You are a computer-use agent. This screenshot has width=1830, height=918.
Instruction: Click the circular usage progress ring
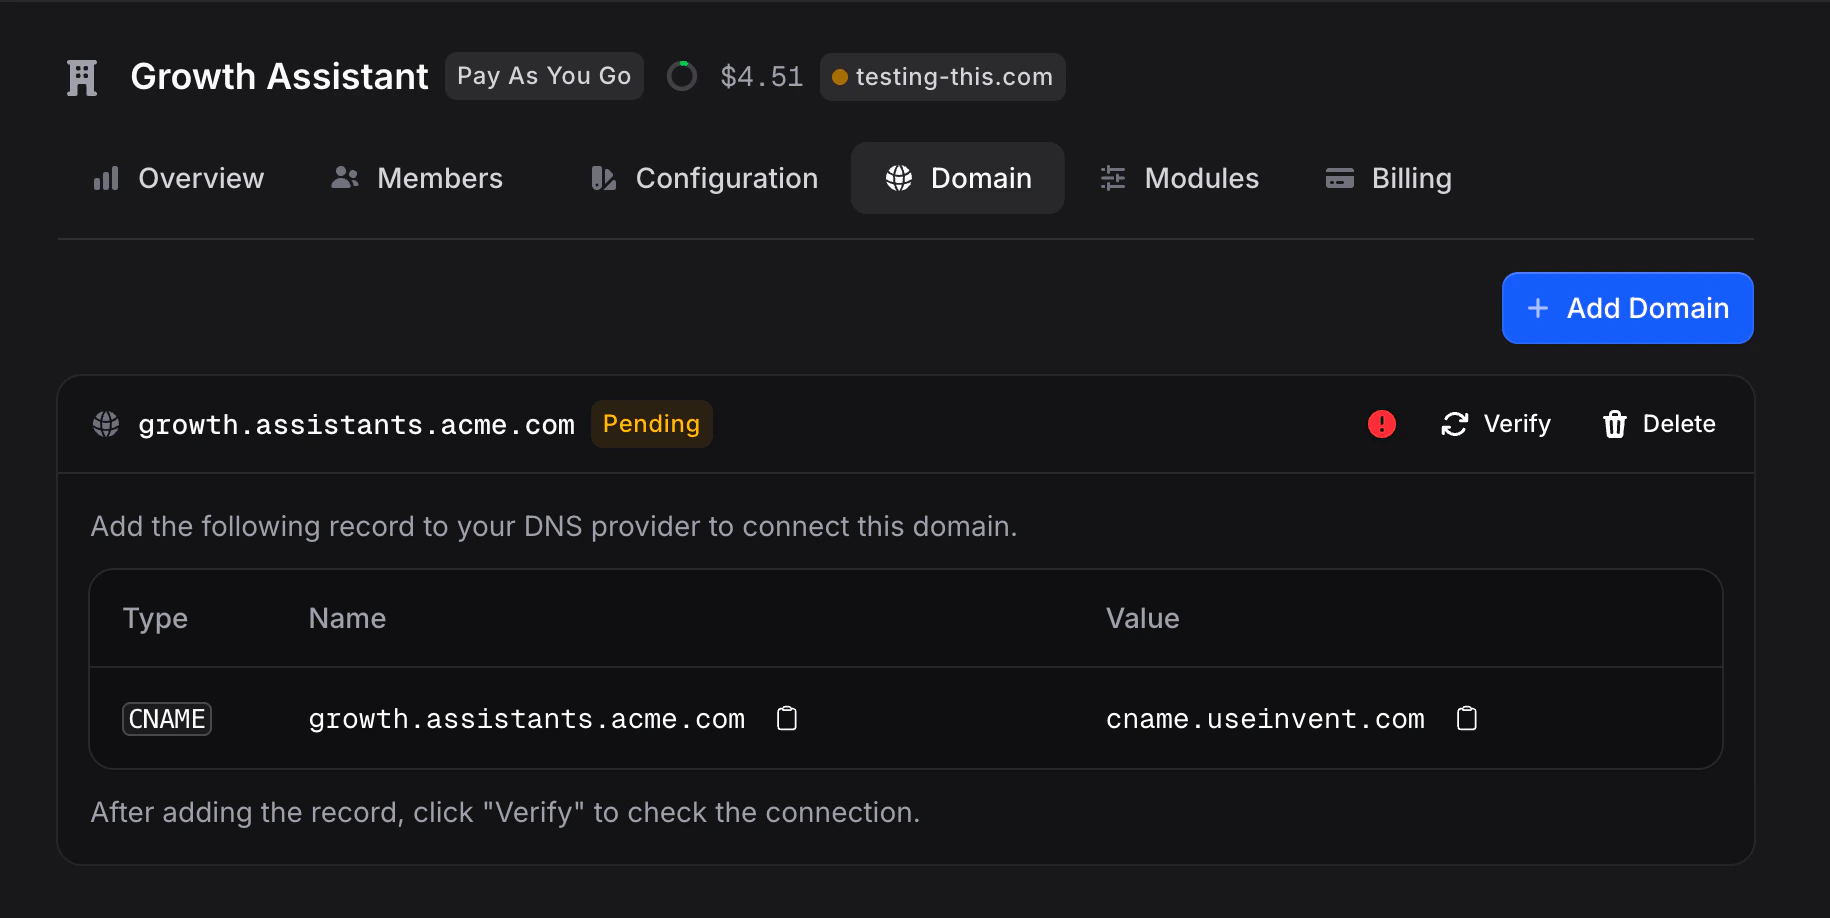click(x=682, y=76)
